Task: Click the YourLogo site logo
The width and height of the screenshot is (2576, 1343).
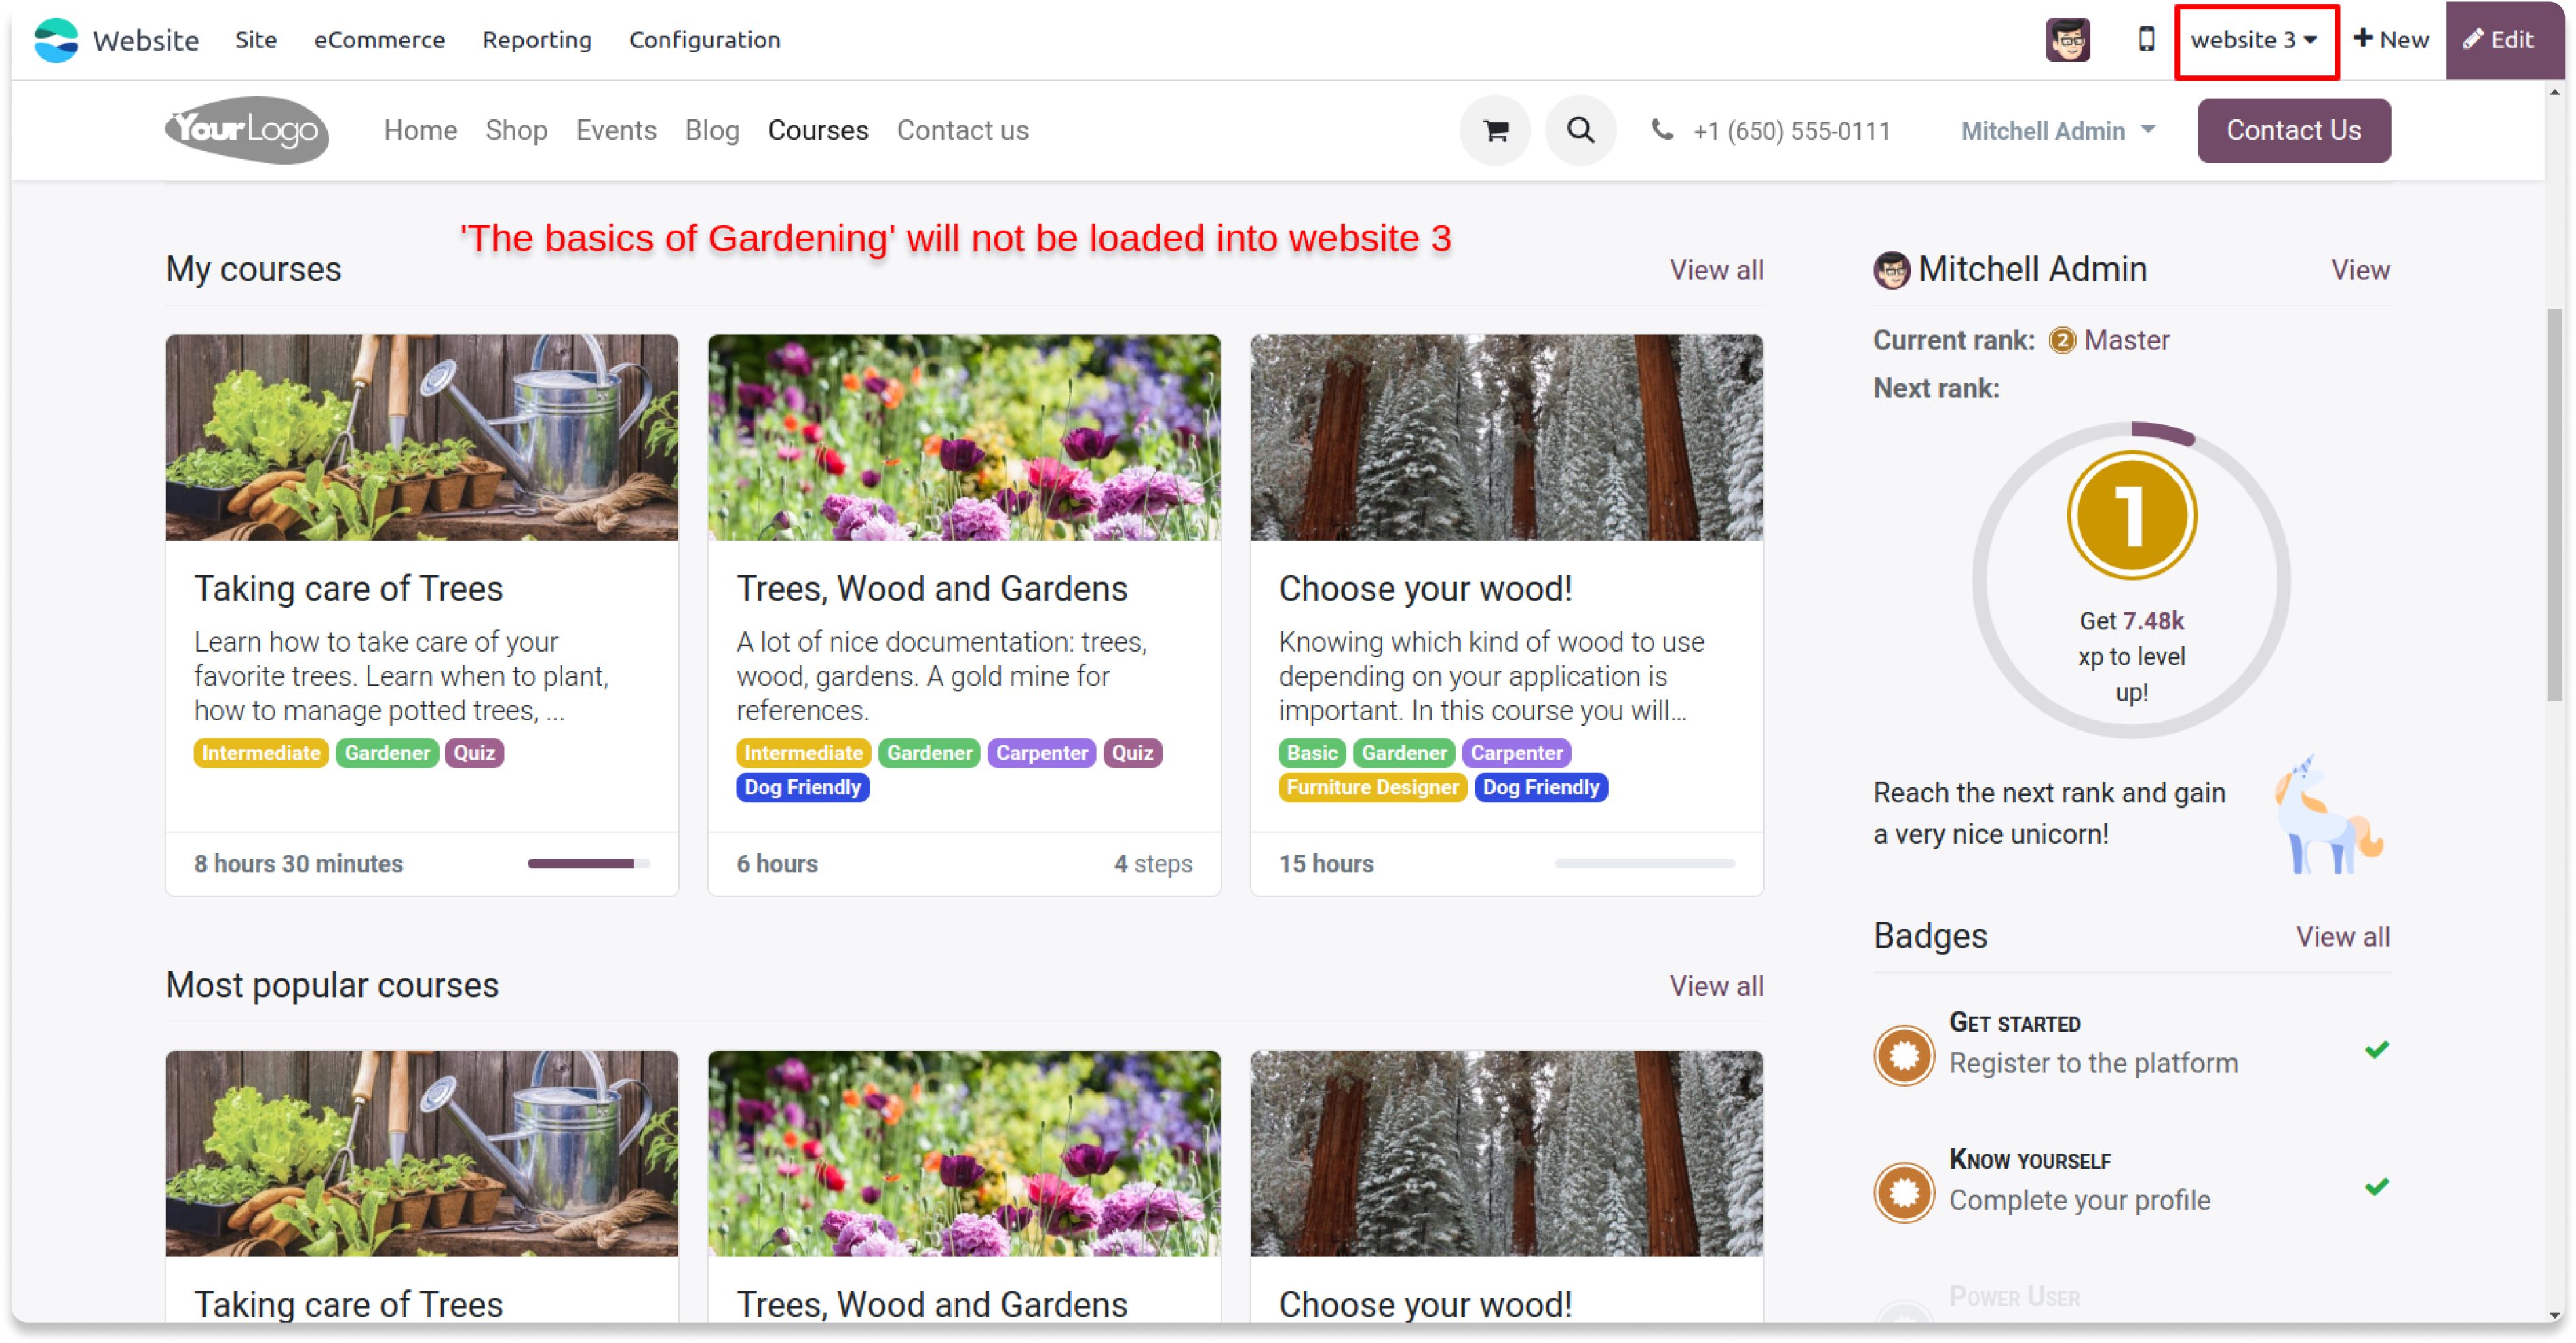Action: 247,130
